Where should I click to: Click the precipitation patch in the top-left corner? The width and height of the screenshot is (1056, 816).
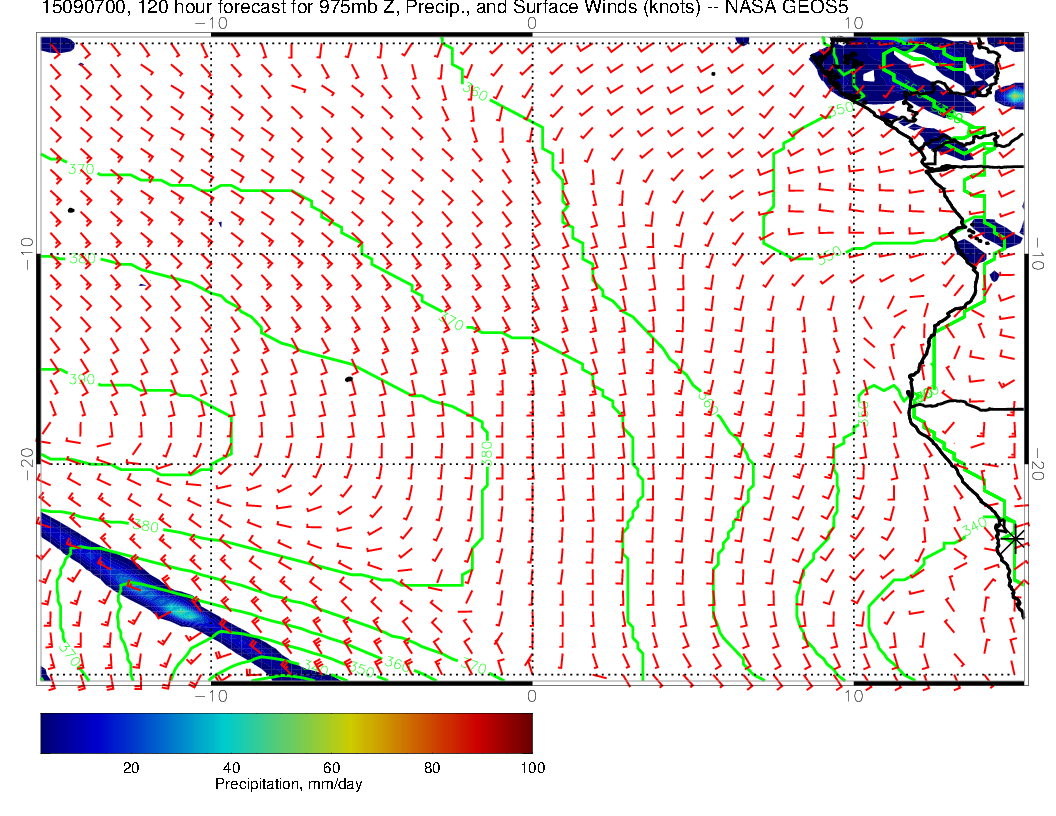(57, 45)
